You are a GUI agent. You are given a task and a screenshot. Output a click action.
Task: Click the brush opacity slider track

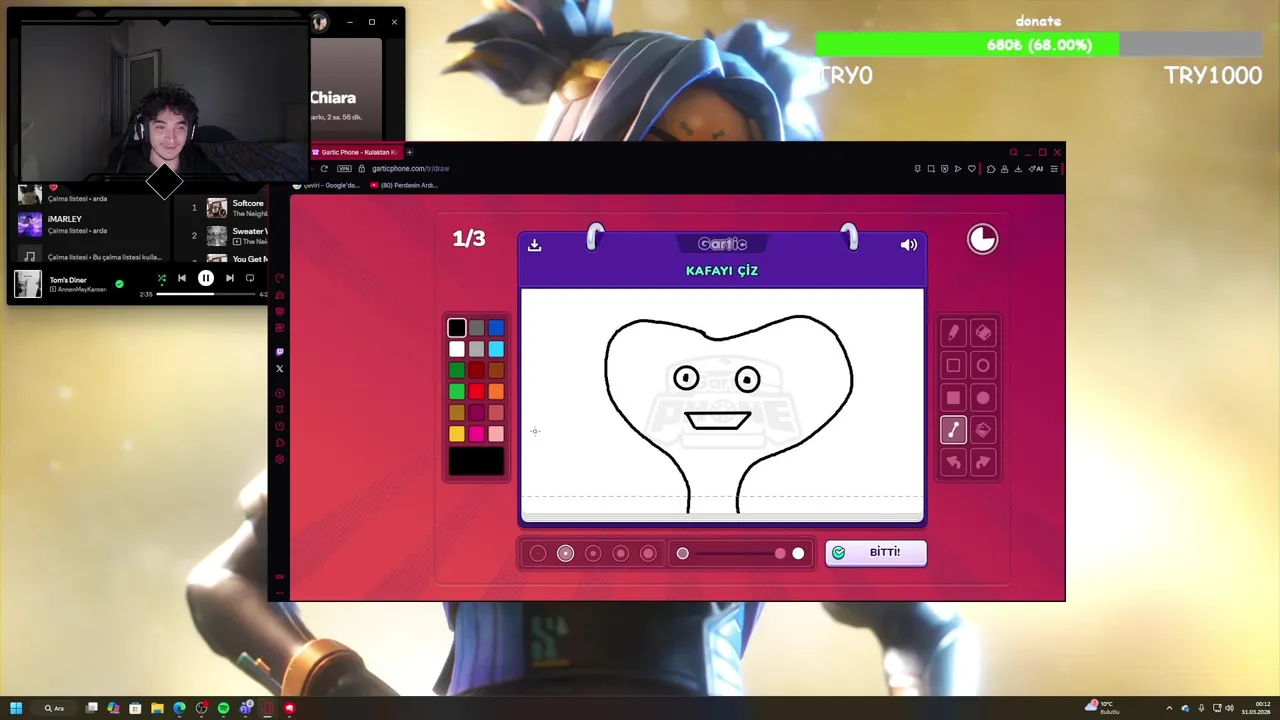tap(740, 553)
